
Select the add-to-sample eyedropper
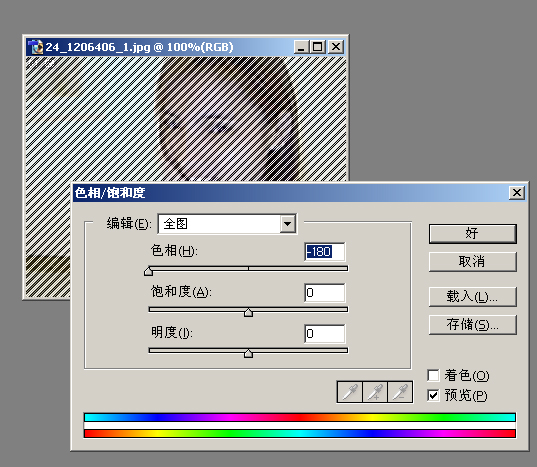(375, 392)
